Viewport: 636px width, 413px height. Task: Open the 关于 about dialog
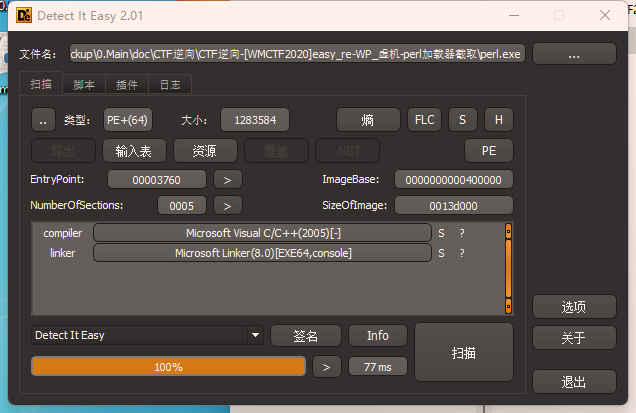[x=574, y=338]
